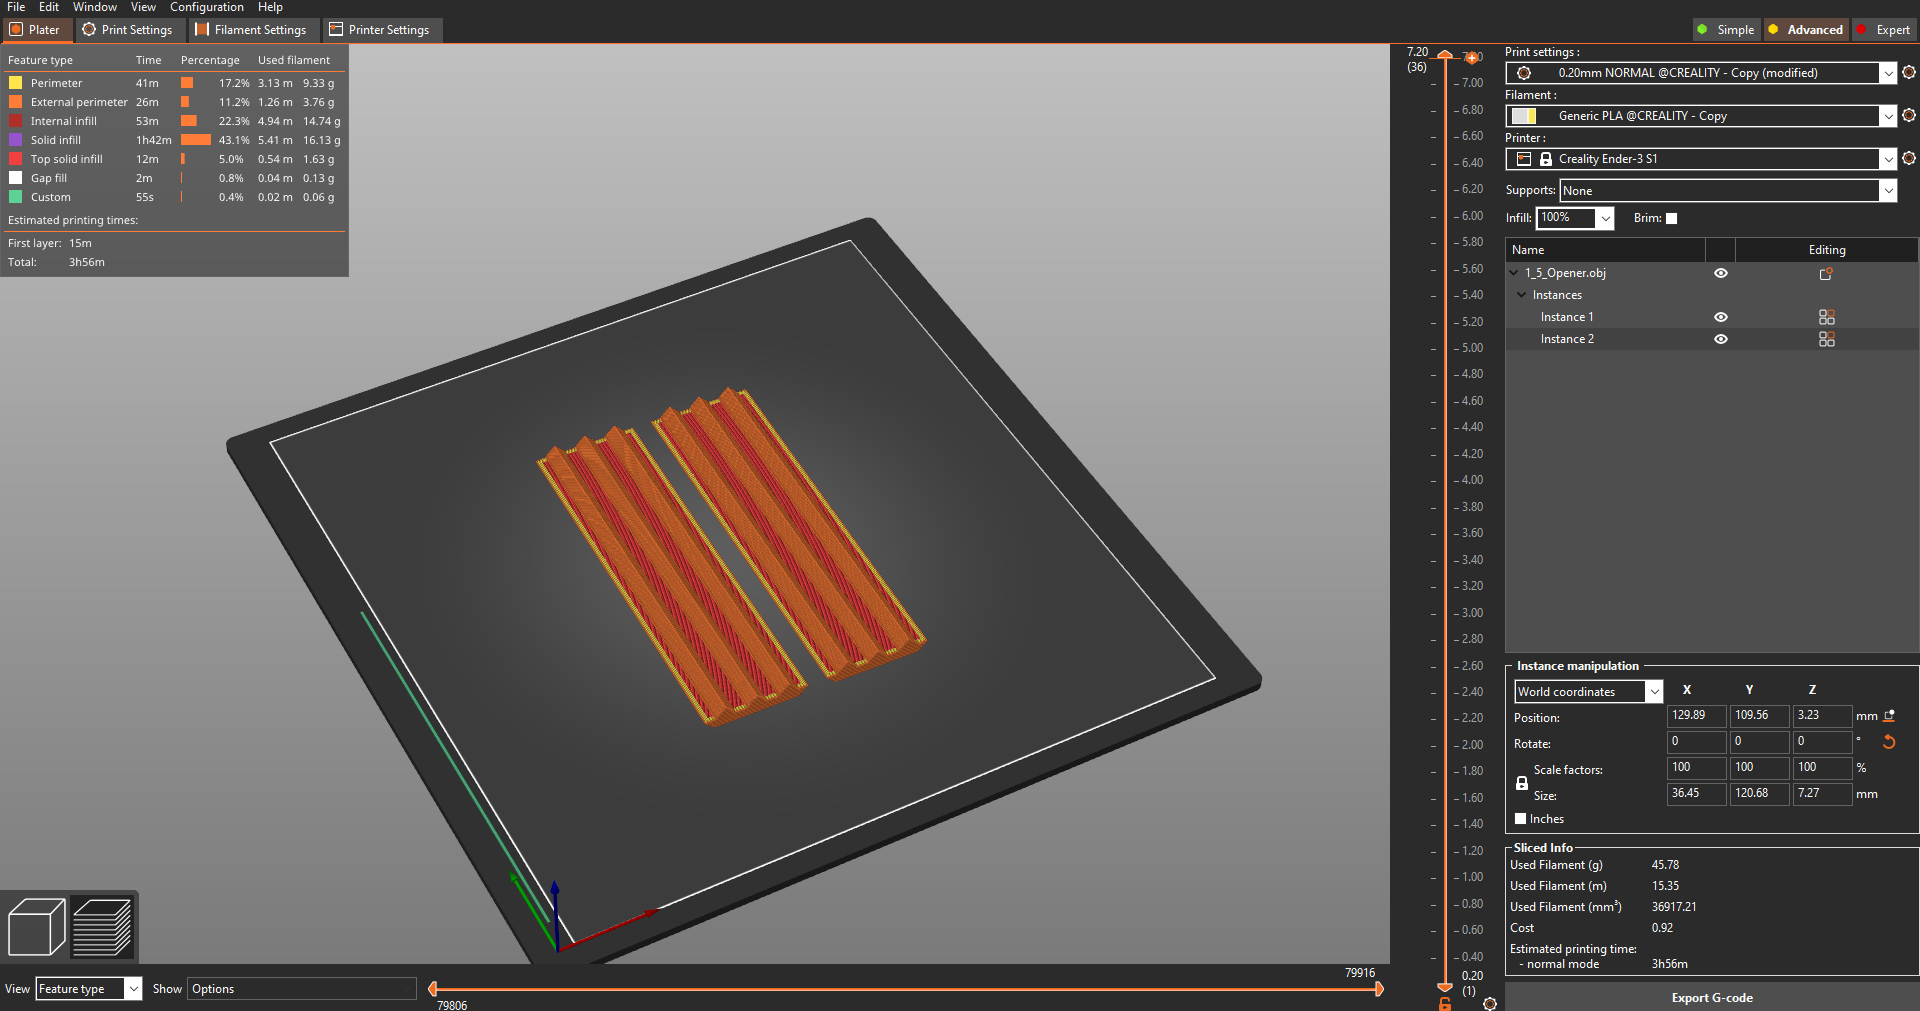
Task: Open the Configuration menu
Action: coord(206,7)
